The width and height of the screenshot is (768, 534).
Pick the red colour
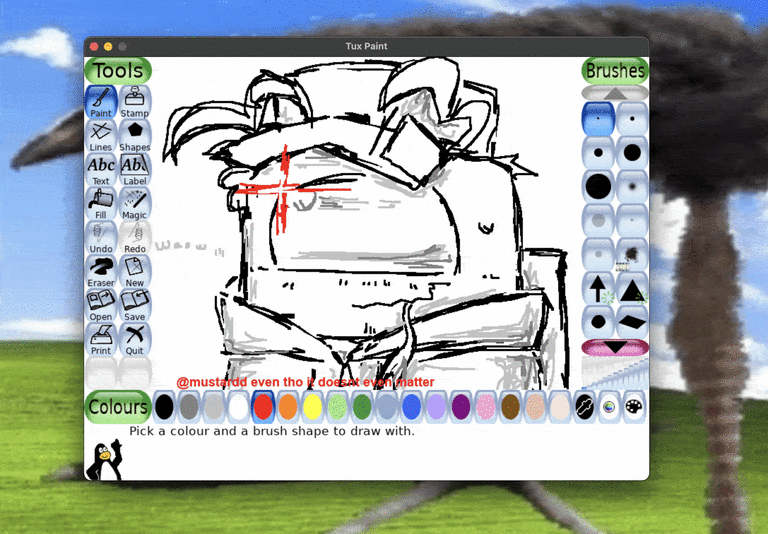[263, 407]
